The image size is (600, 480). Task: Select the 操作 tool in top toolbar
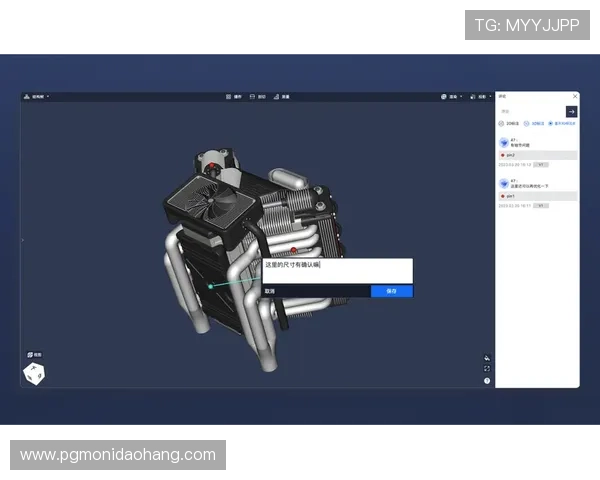click(235, 97)
